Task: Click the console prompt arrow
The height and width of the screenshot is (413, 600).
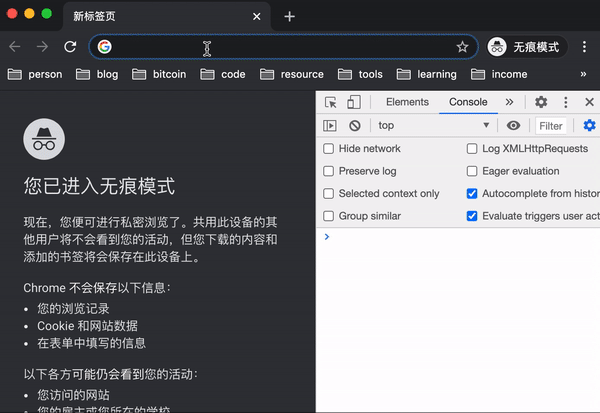Action: coord(327,237)
